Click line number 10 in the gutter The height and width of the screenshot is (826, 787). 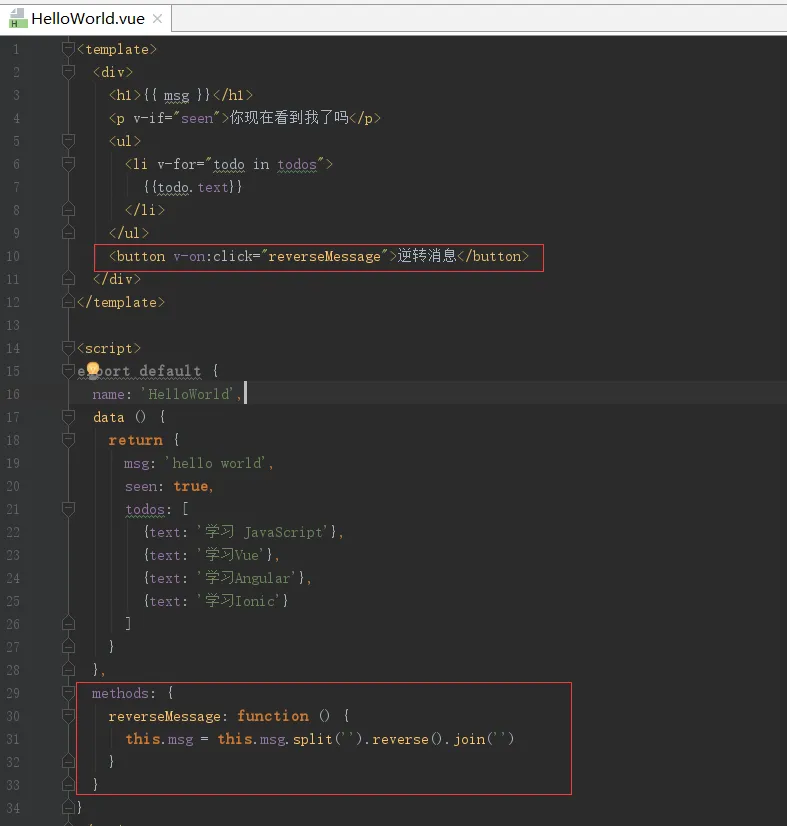13,256
